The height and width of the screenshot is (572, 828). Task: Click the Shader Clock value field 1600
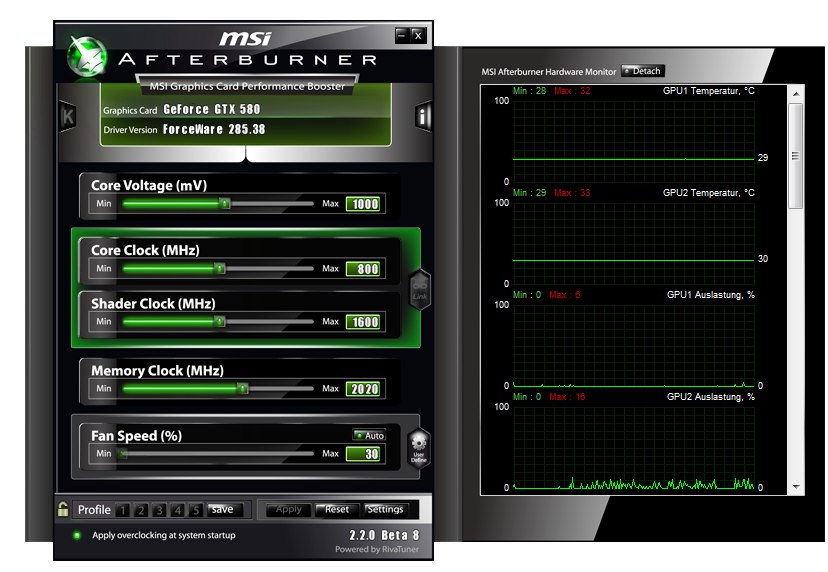[x=363, y=322]
